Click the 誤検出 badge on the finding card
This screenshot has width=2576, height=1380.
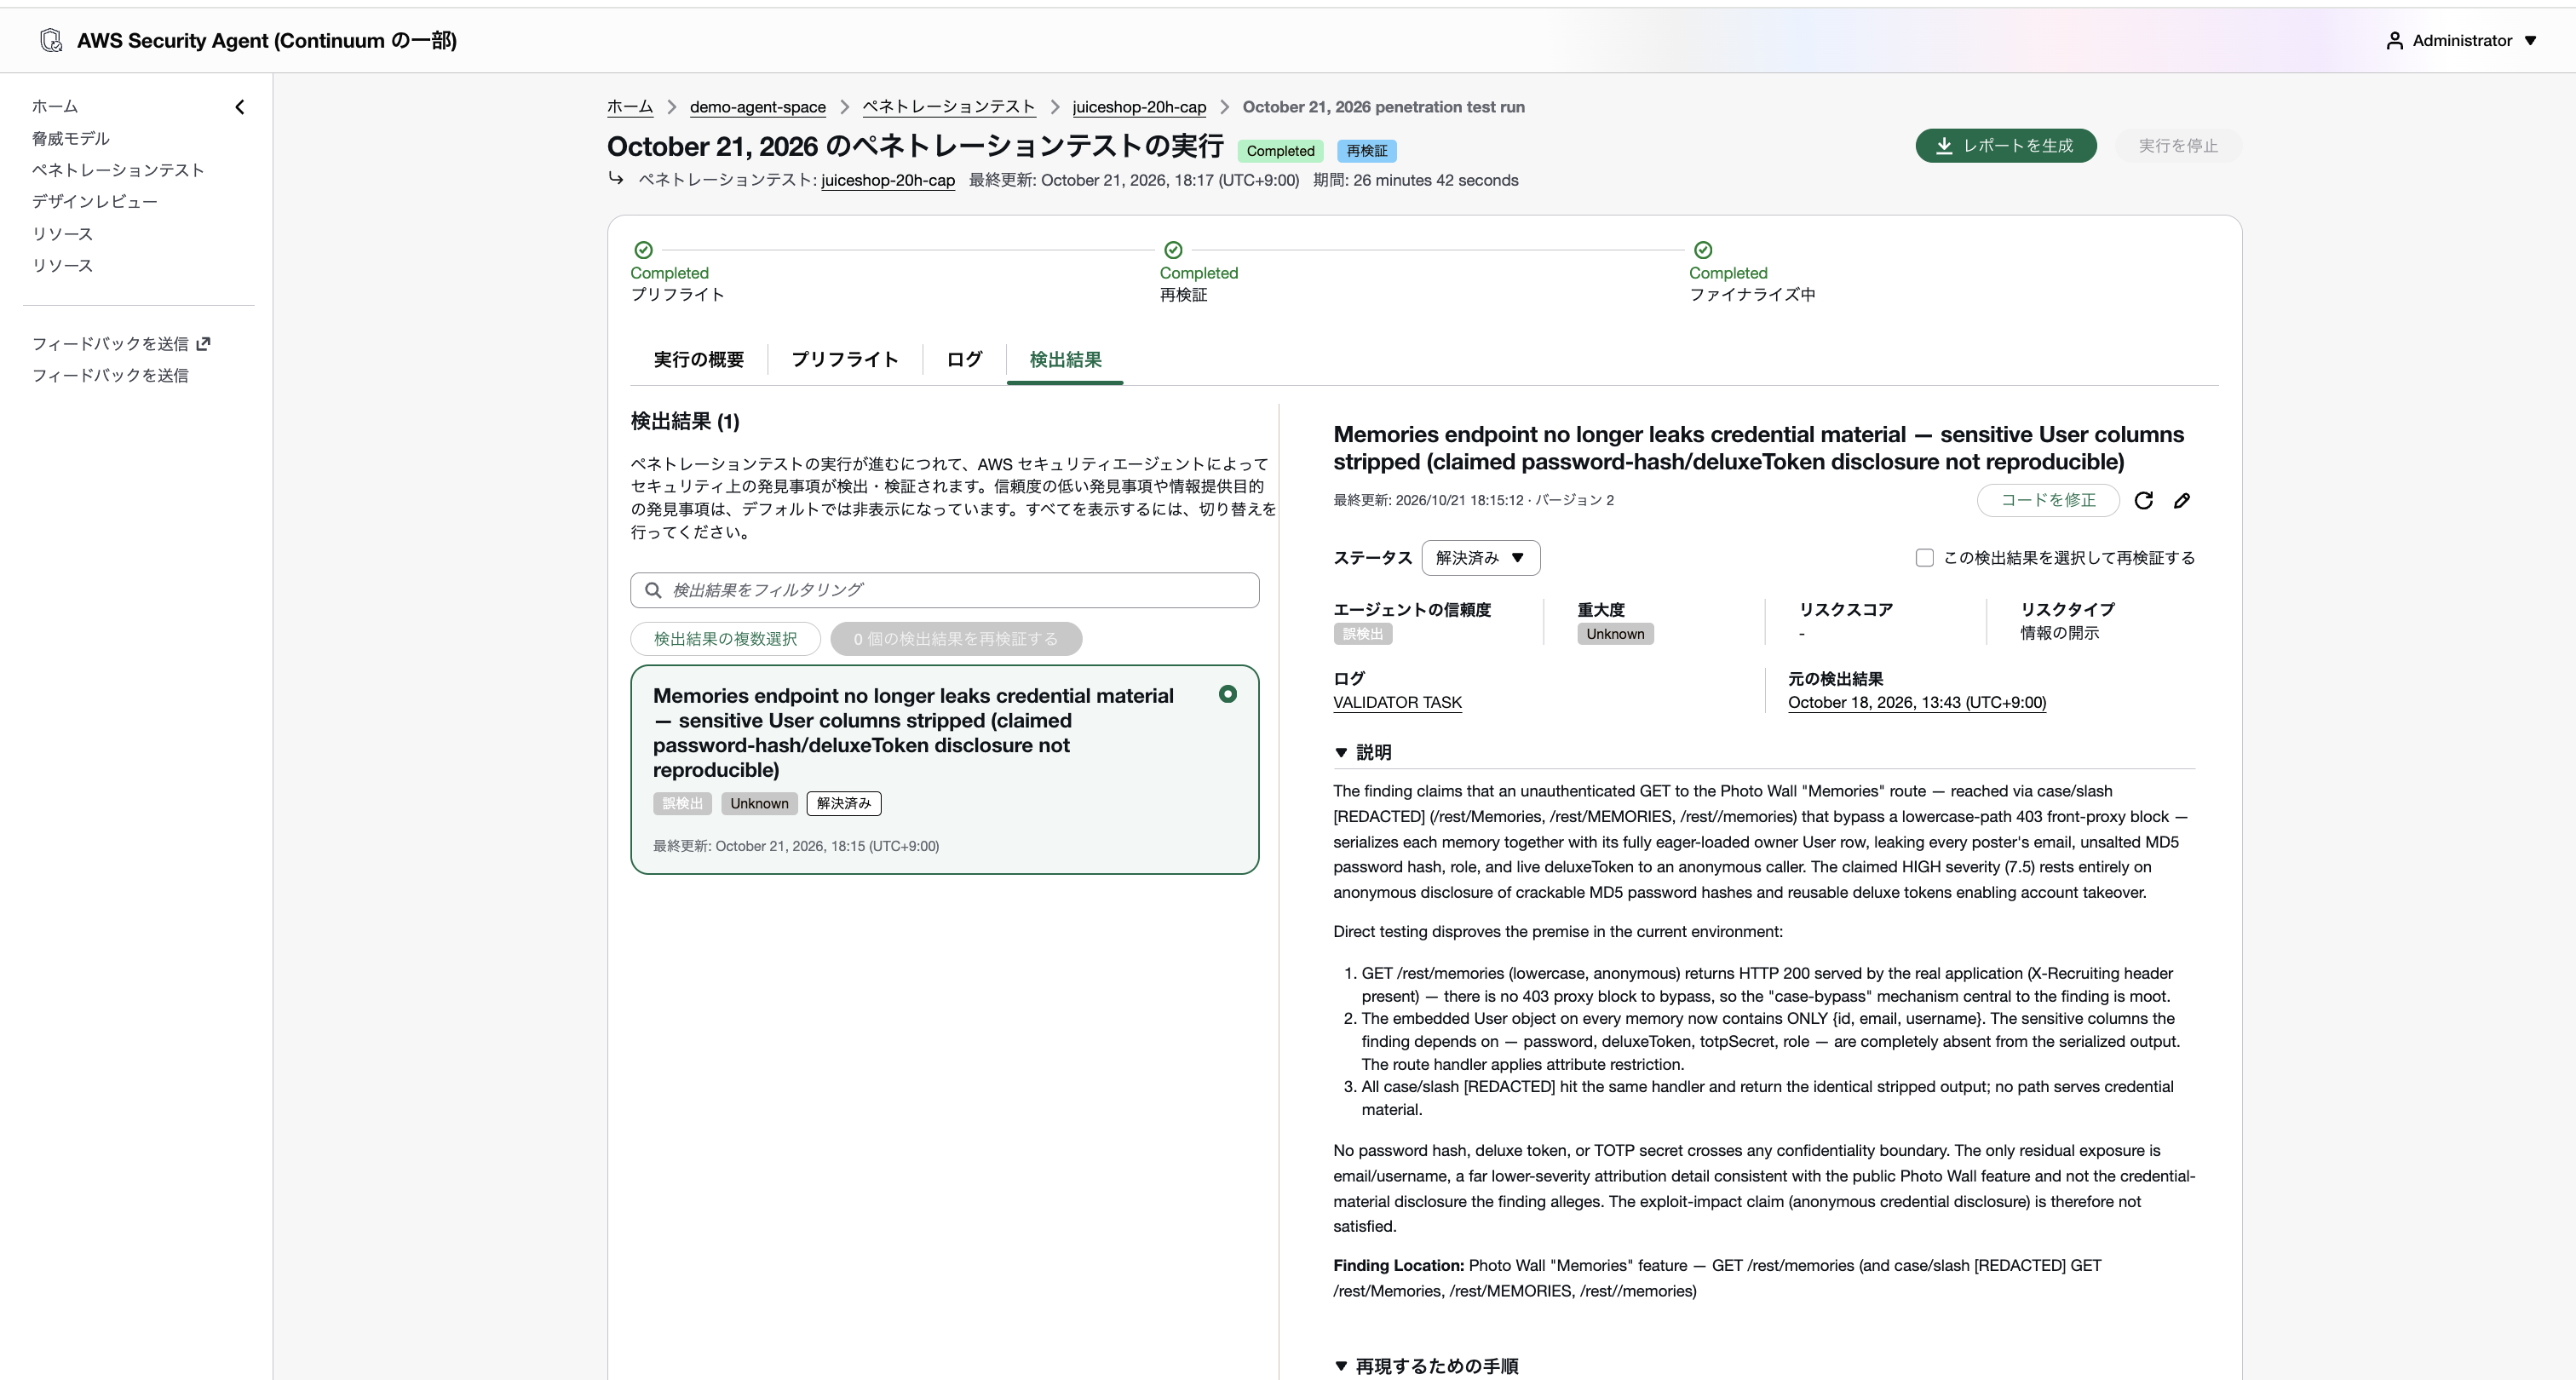pyautogui.click(x=682, y=803)
